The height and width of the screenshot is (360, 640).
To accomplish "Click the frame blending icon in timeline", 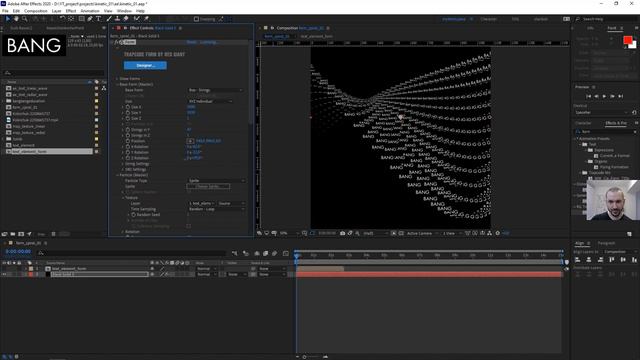I will click(x=266, y=253).
